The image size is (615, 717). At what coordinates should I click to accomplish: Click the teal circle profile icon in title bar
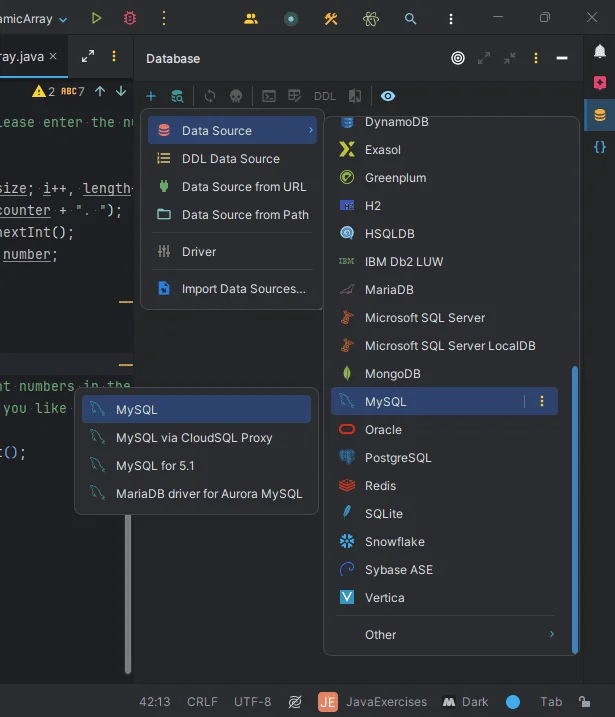[291, 19]
